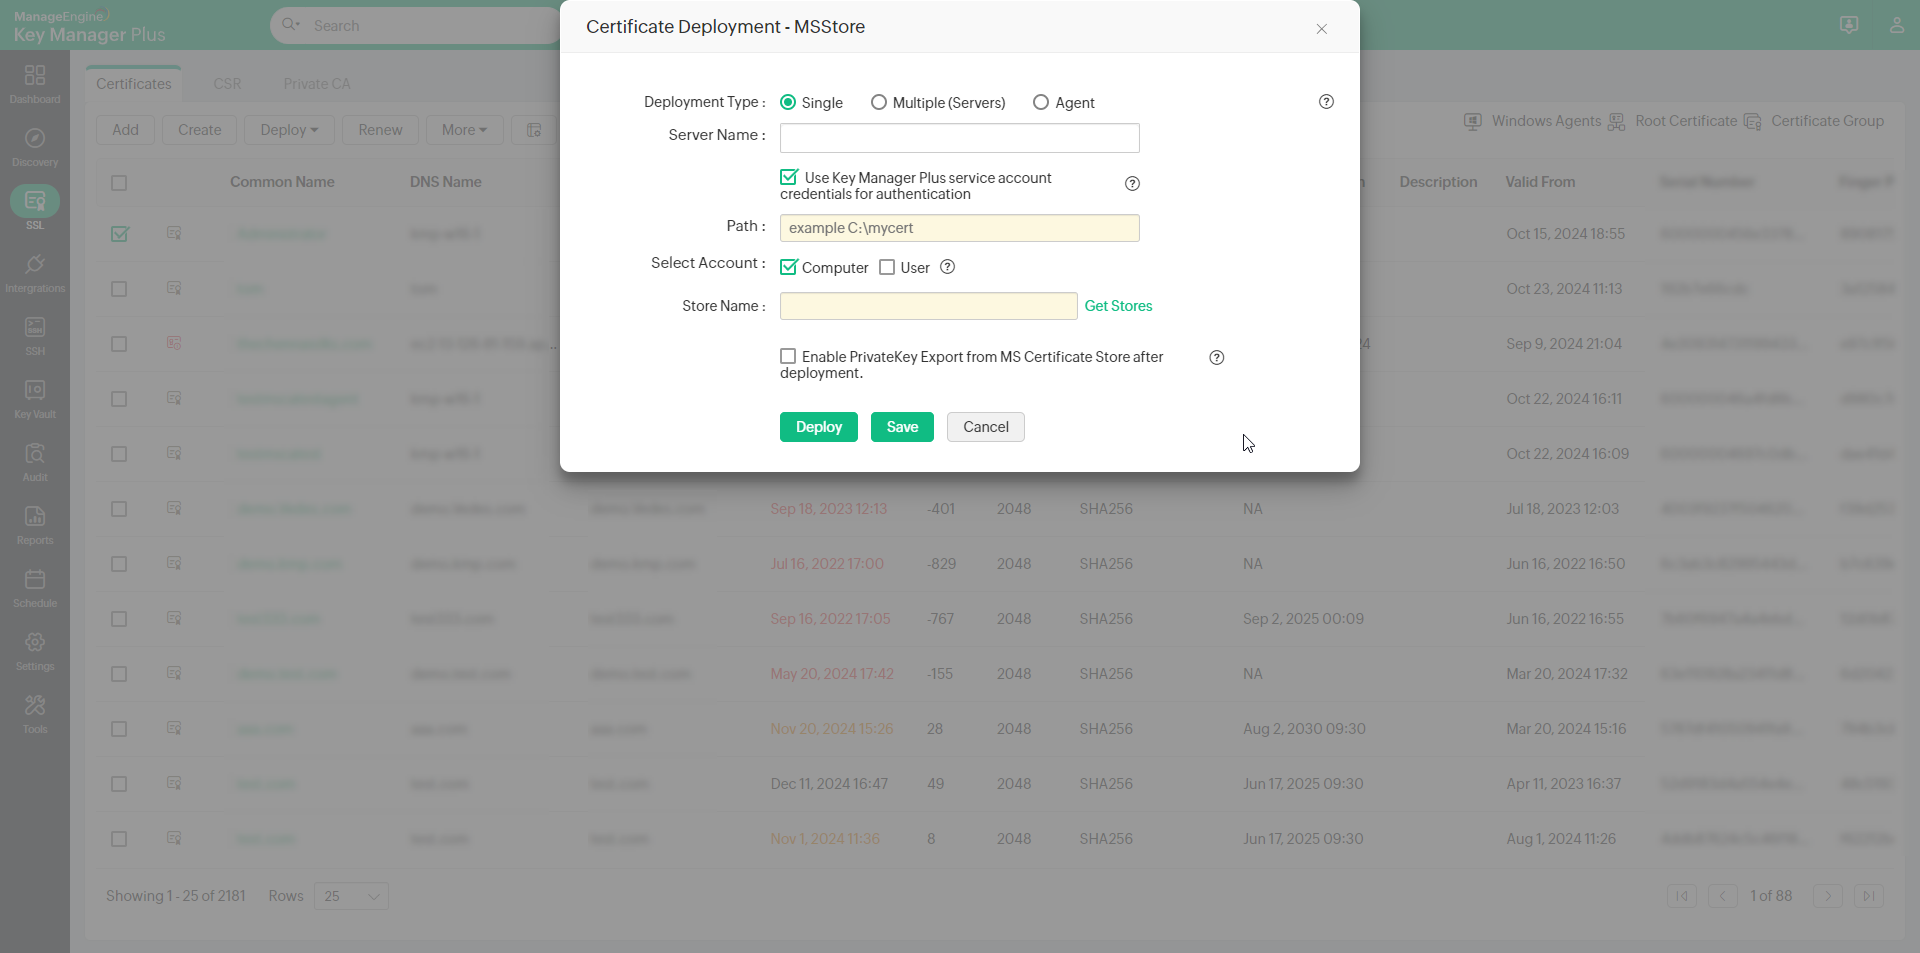
Task: Click the Add button
Action: (x=126, y=130)
